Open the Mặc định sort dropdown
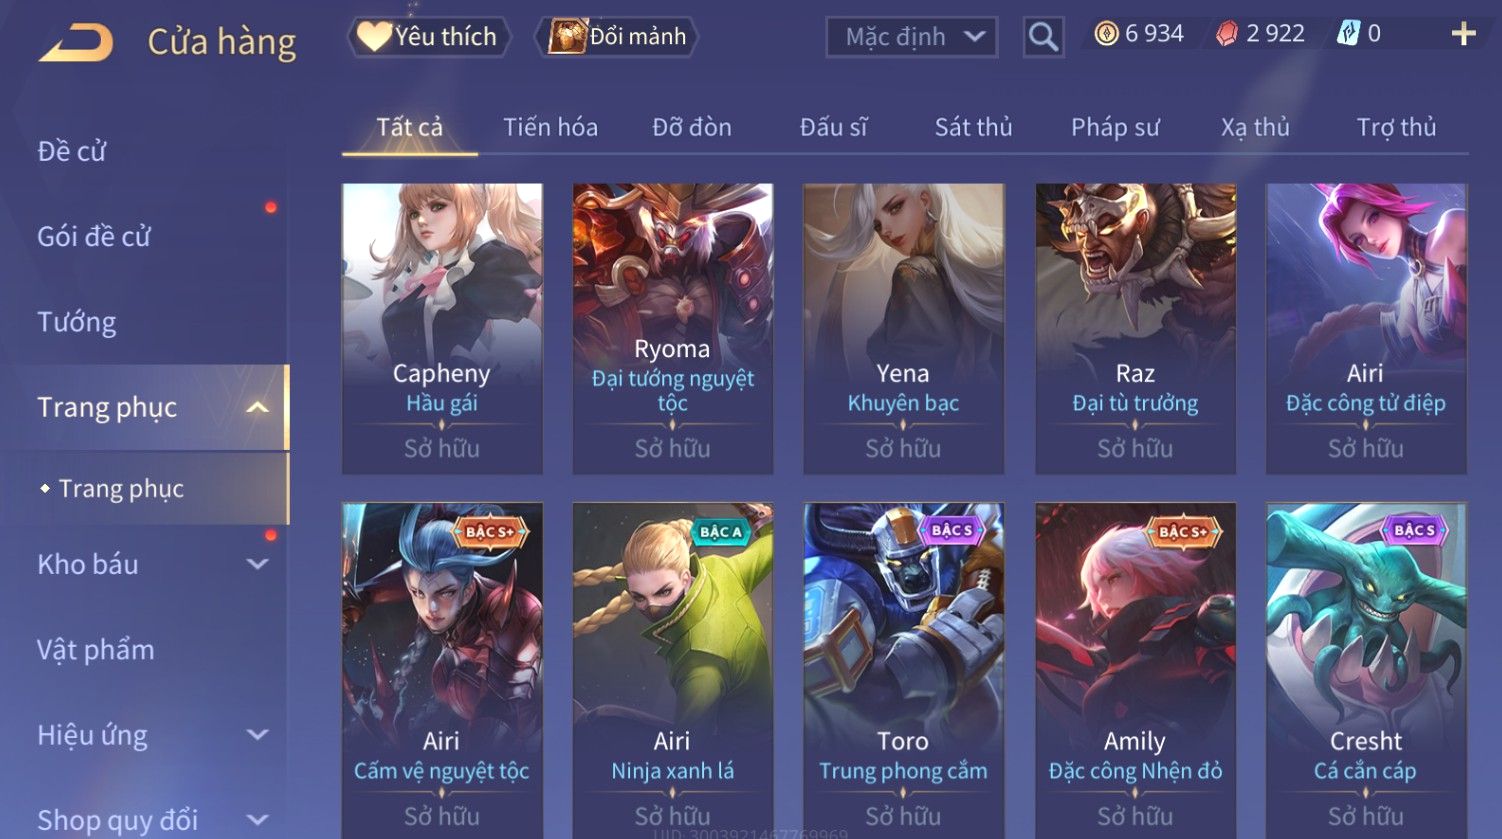1502x839 pixels. [x=912, y=37]
